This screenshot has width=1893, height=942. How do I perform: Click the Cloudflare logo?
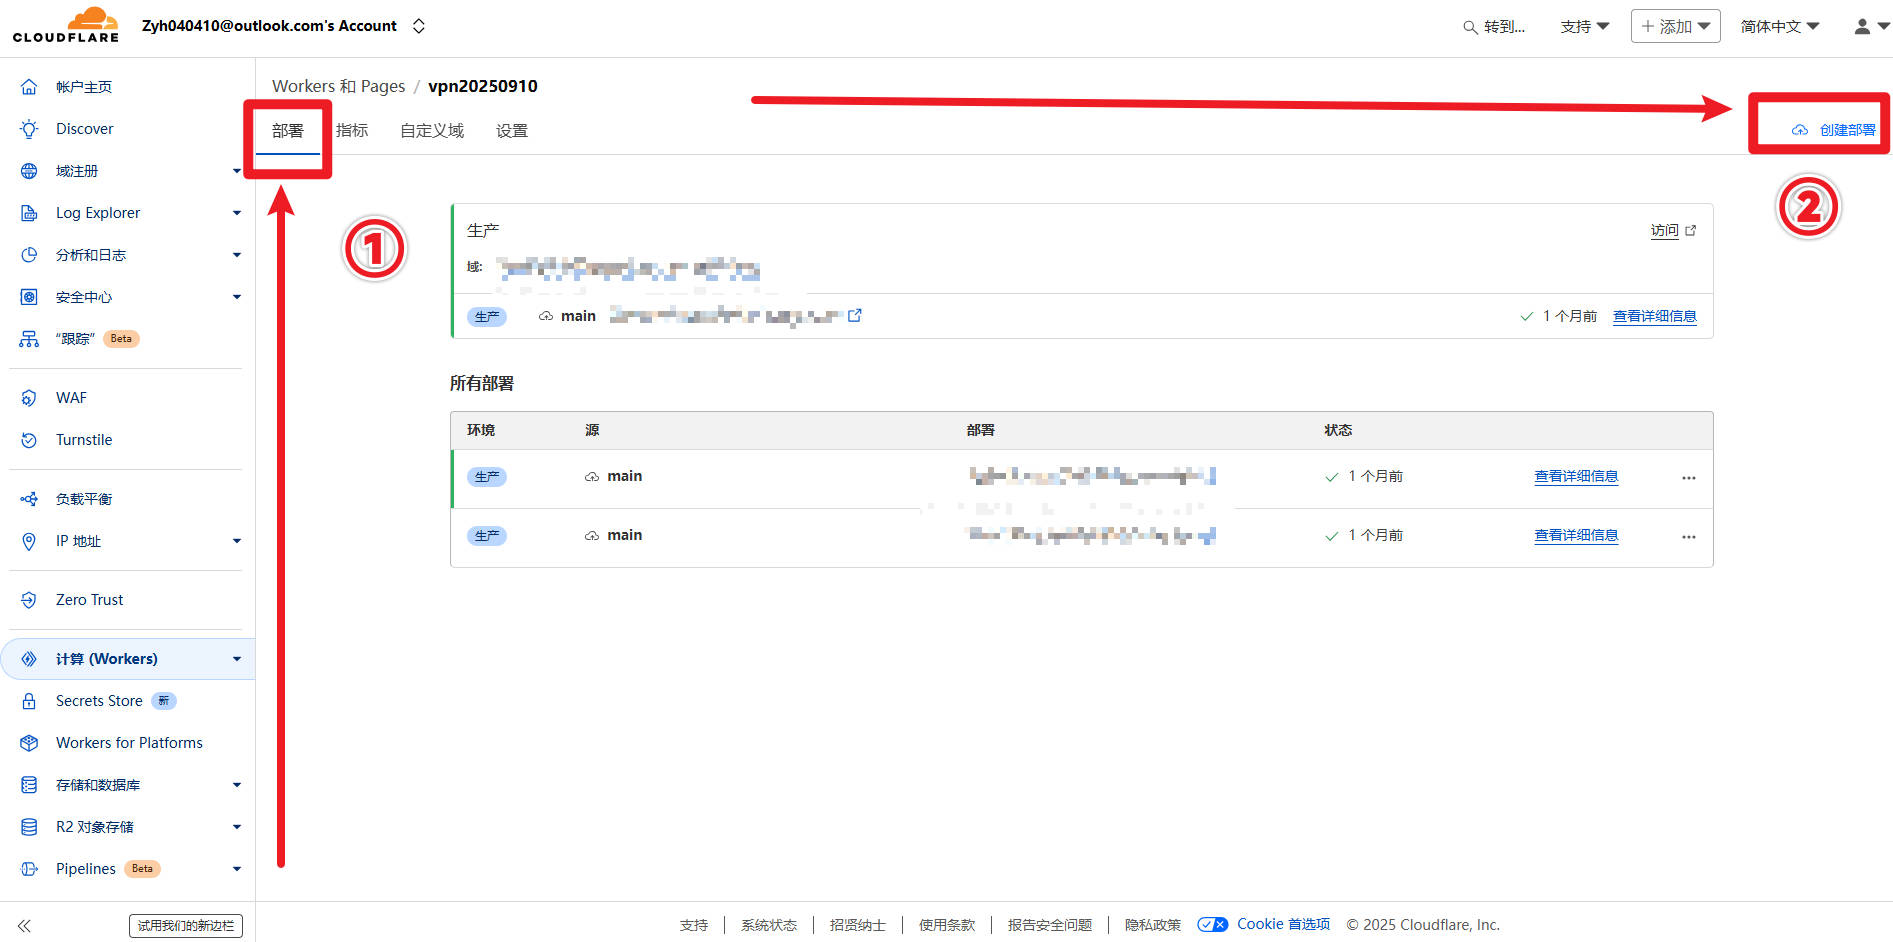point(66,25)
